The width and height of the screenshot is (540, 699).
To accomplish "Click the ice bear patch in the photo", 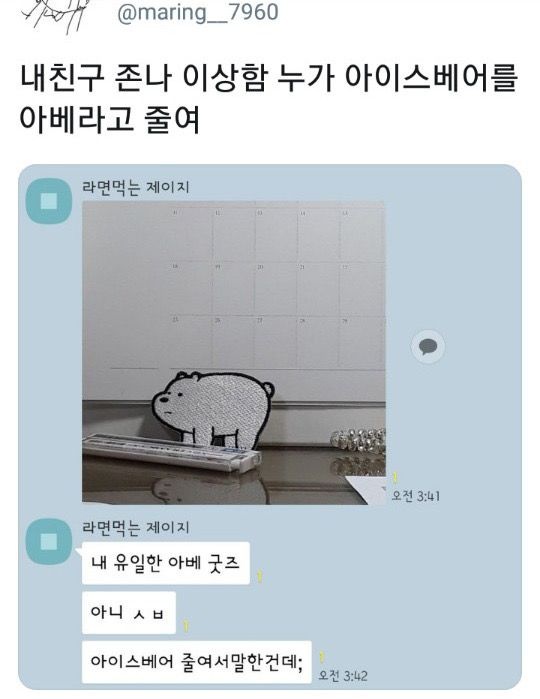I will click(x=213, y=409).
